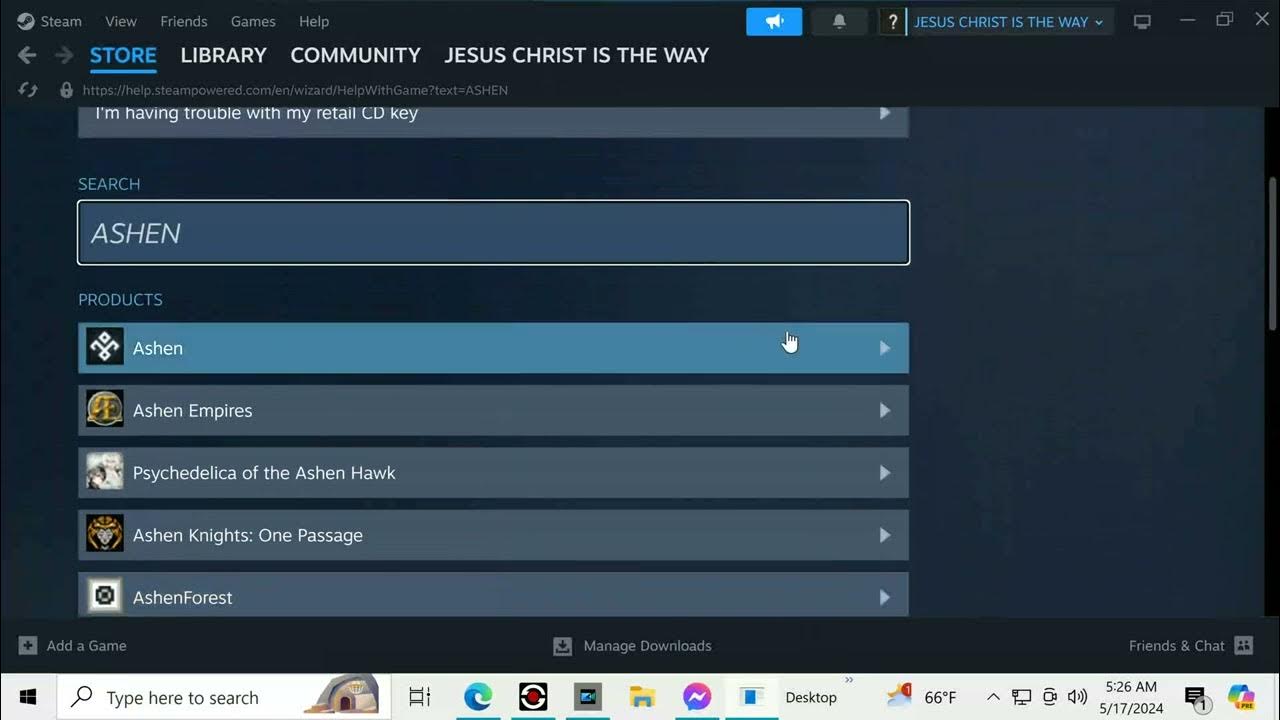This screenshot has width=1280, height=720.
Task: Click the arrow on the AshenForest row
Action: pyautogui.click(x=885, y=597)
